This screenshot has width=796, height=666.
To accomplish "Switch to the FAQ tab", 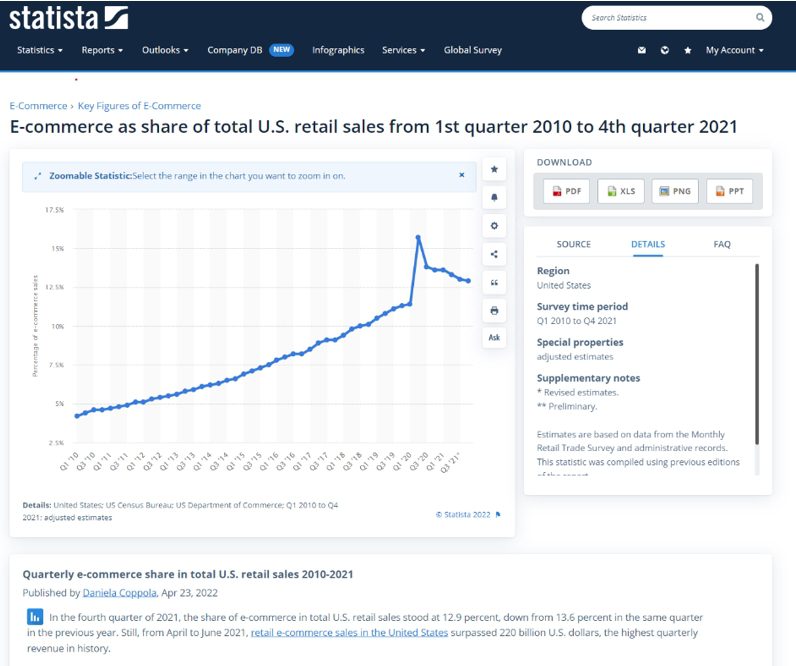I will click(722, 244).
